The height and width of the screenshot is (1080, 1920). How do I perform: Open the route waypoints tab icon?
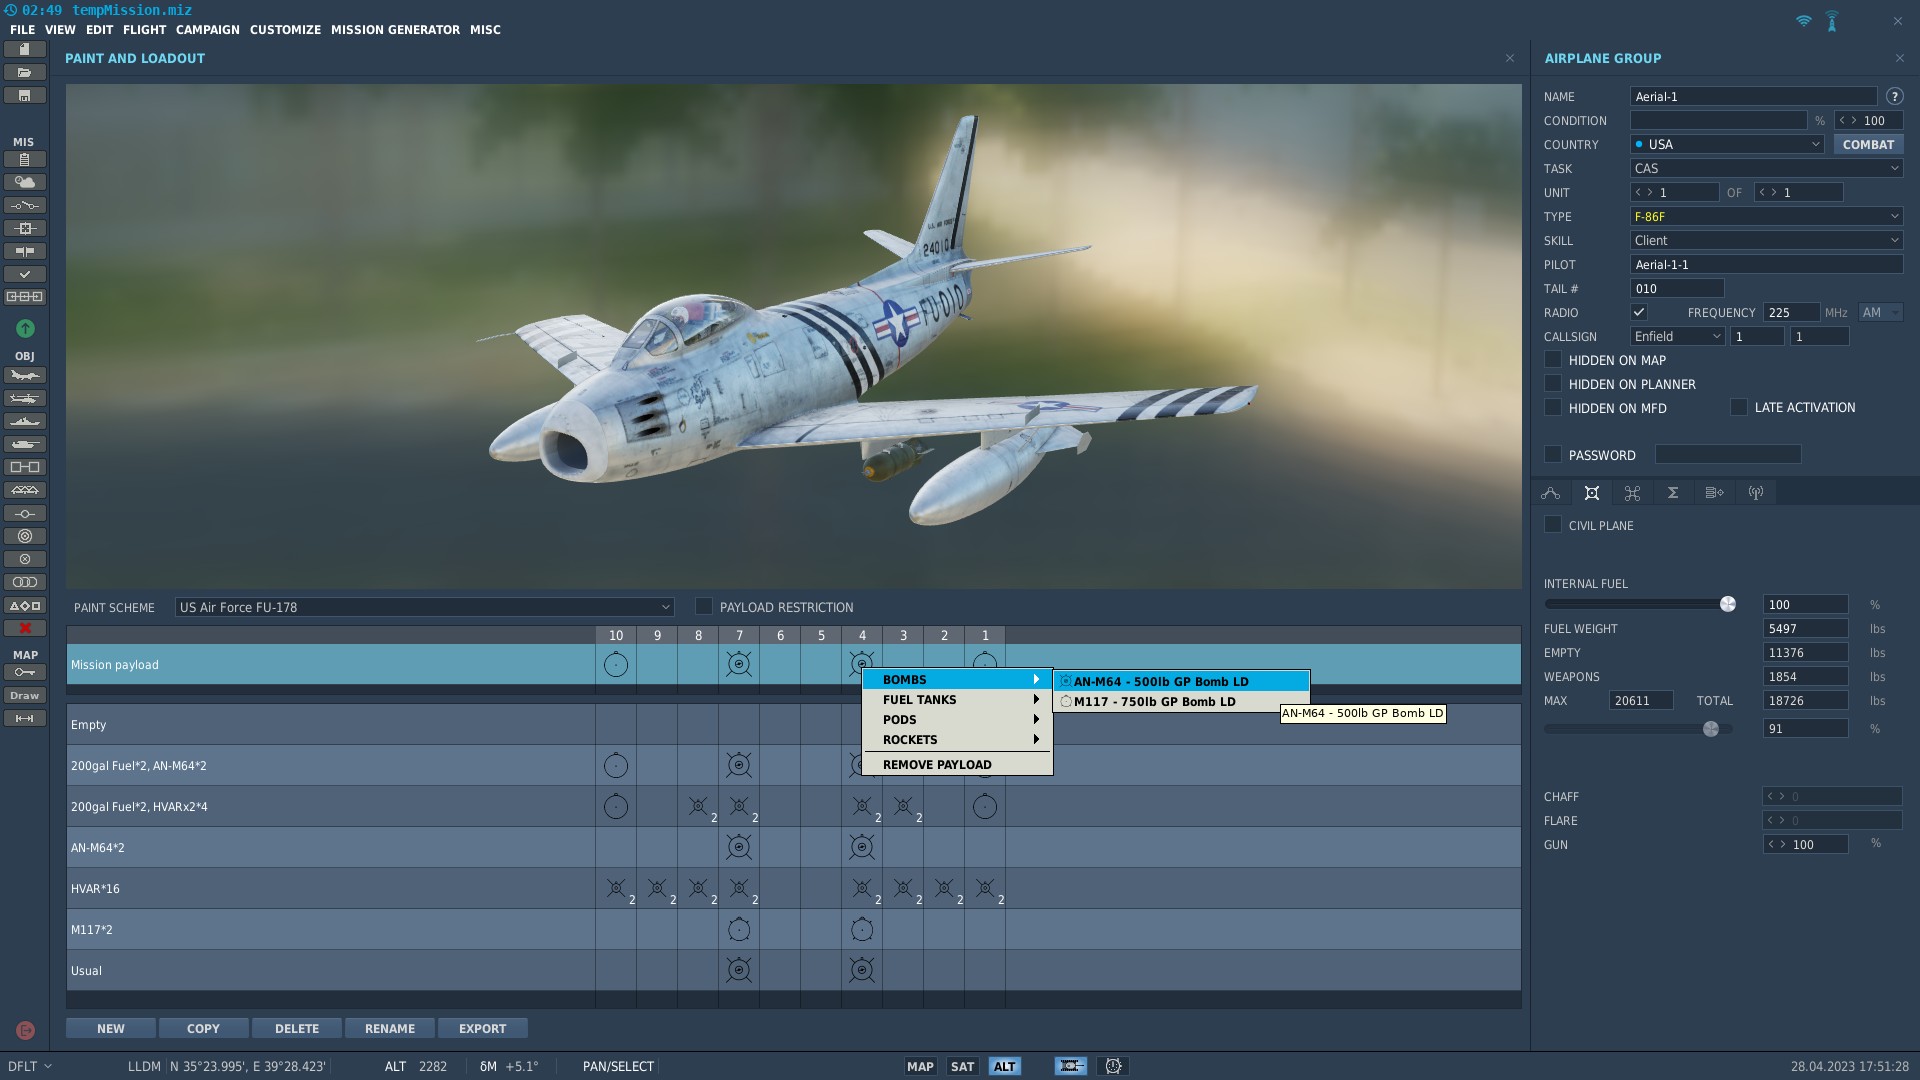pyautogui.click(x=1551, y=493)
